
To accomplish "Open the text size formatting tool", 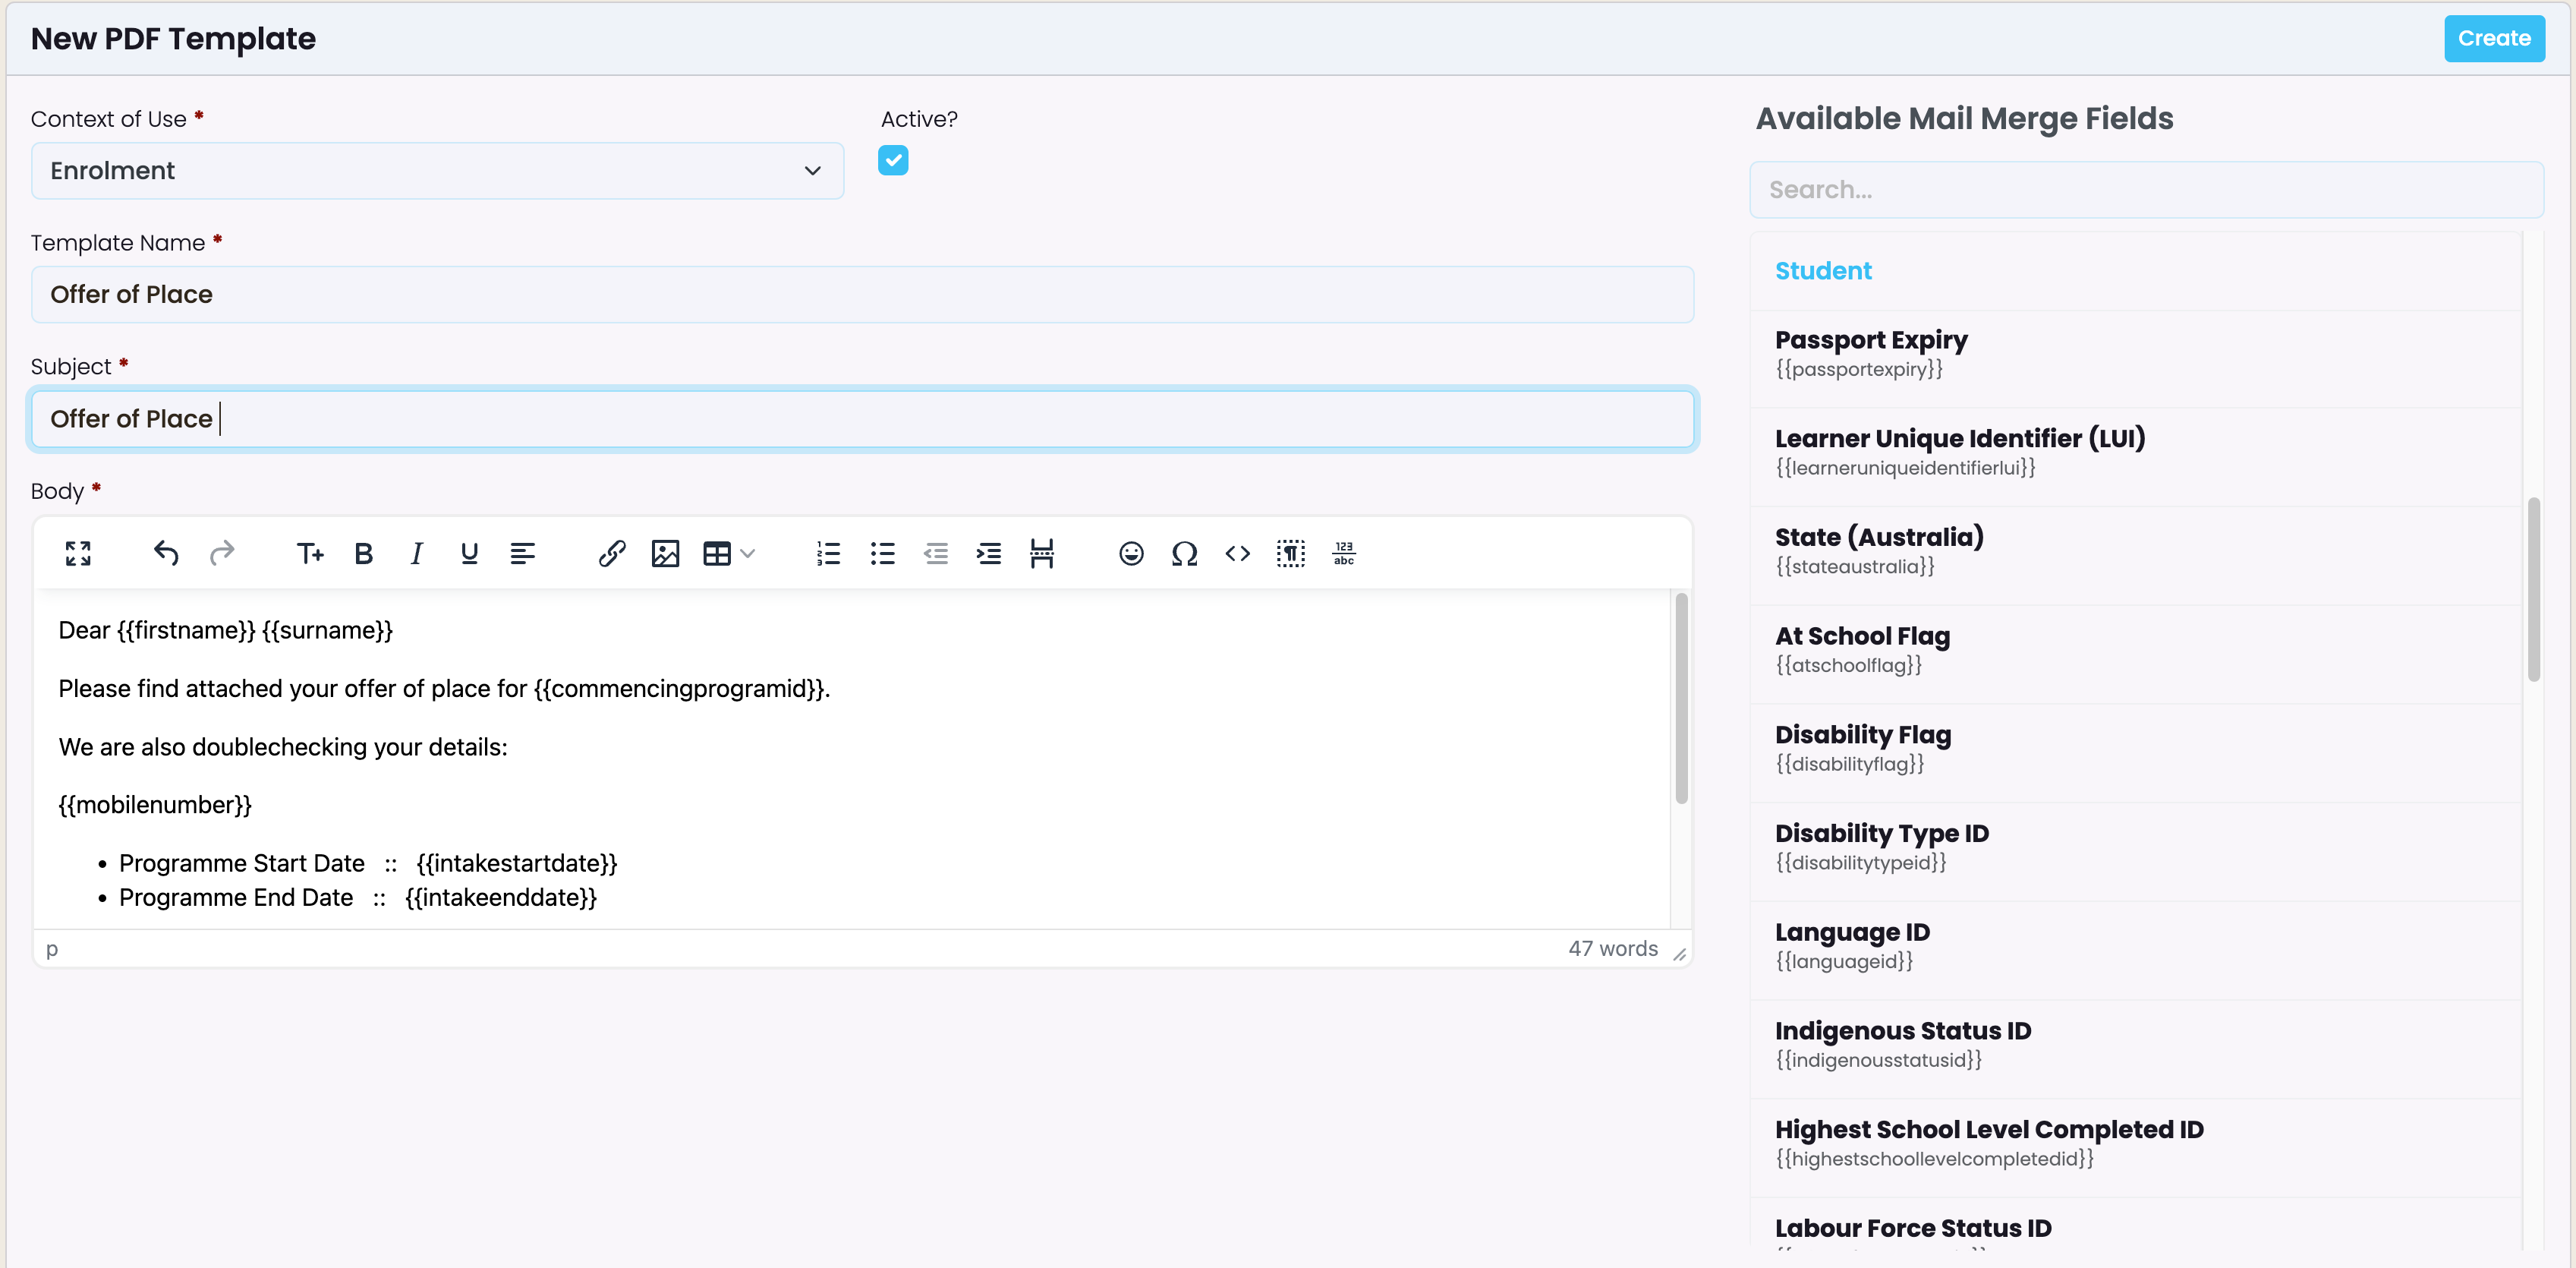I will (x=310, y=553).
